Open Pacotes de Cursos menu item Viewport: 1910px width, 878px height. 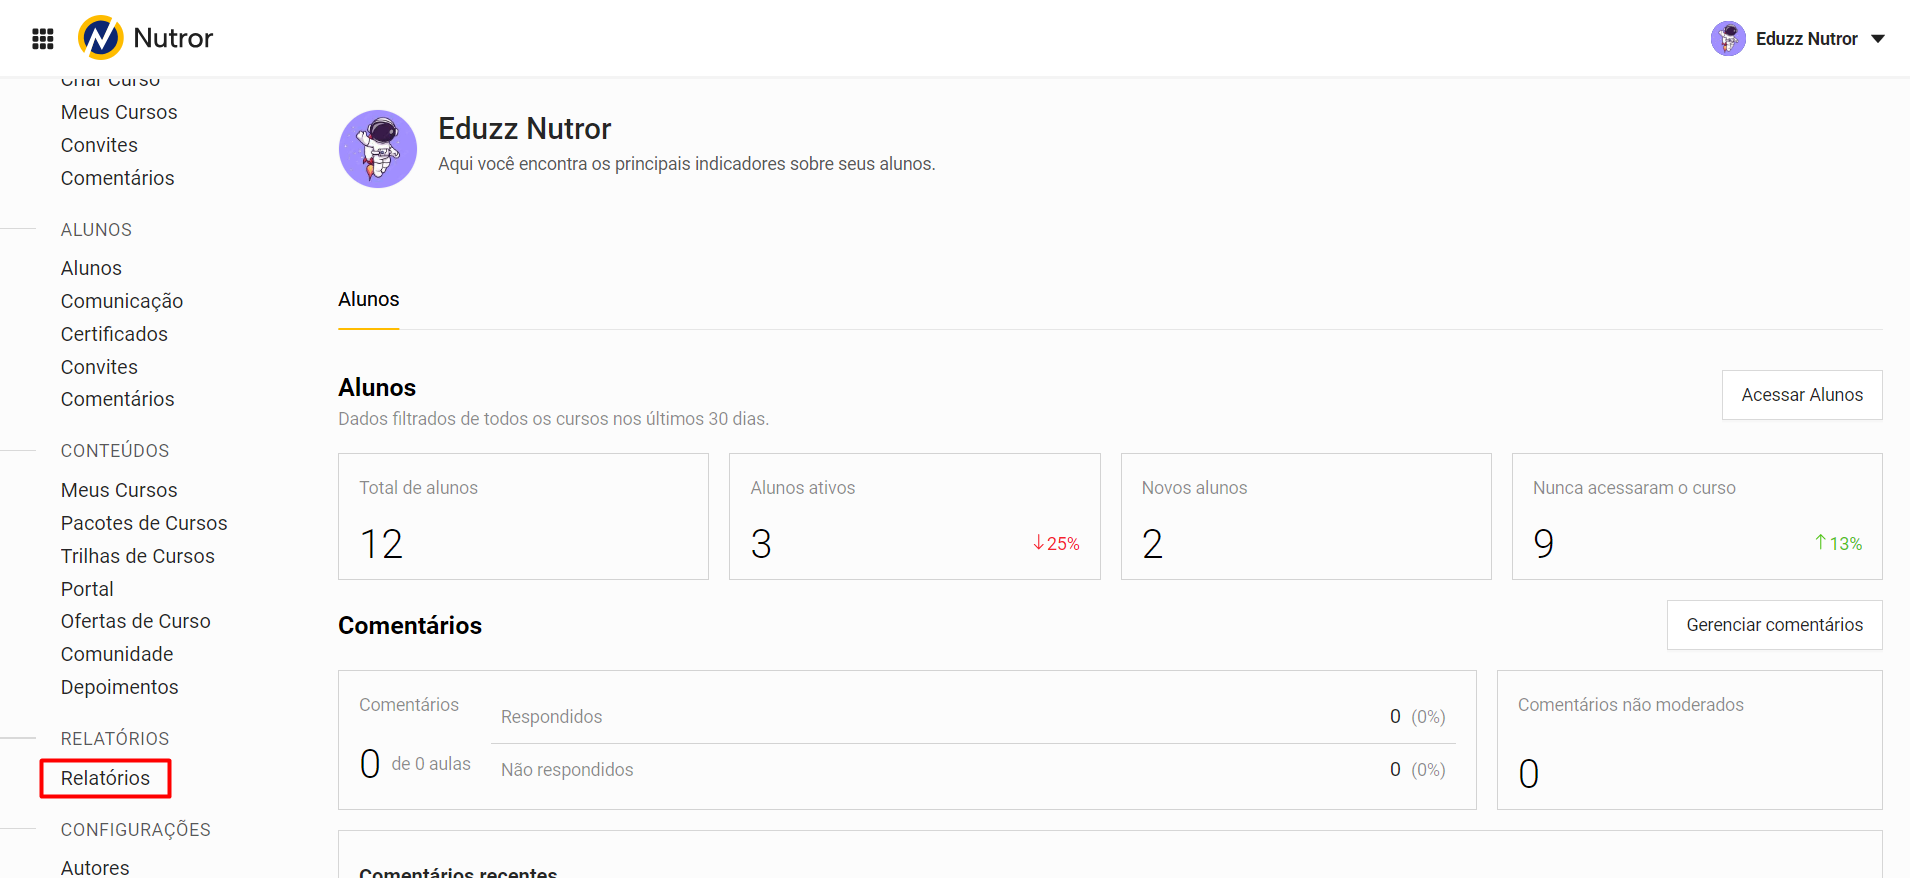pos(144,523)
